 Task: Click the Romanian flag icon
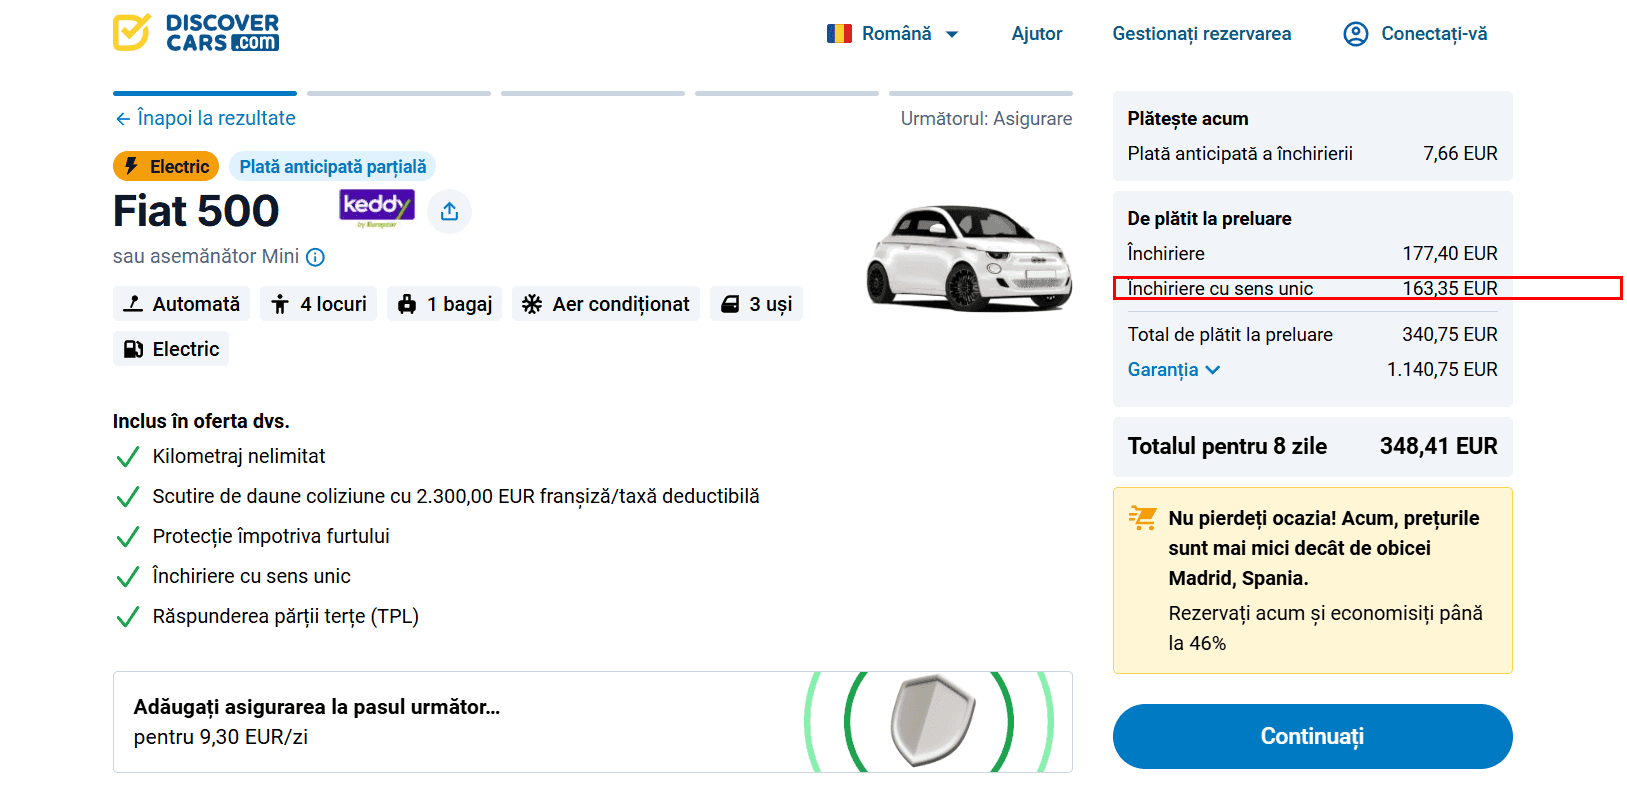pyautogui.click(x=839, y=34)
